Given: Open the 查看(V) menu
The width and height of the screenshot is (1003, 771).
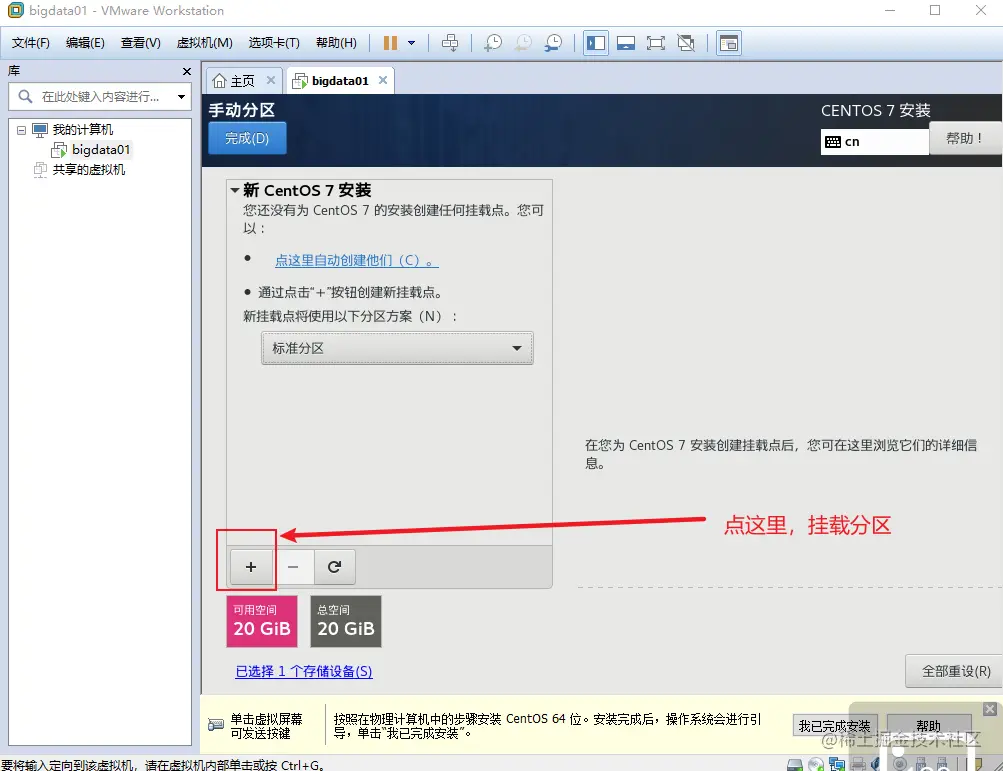Looking at the screenshot, I should click(x=141, y=43).
